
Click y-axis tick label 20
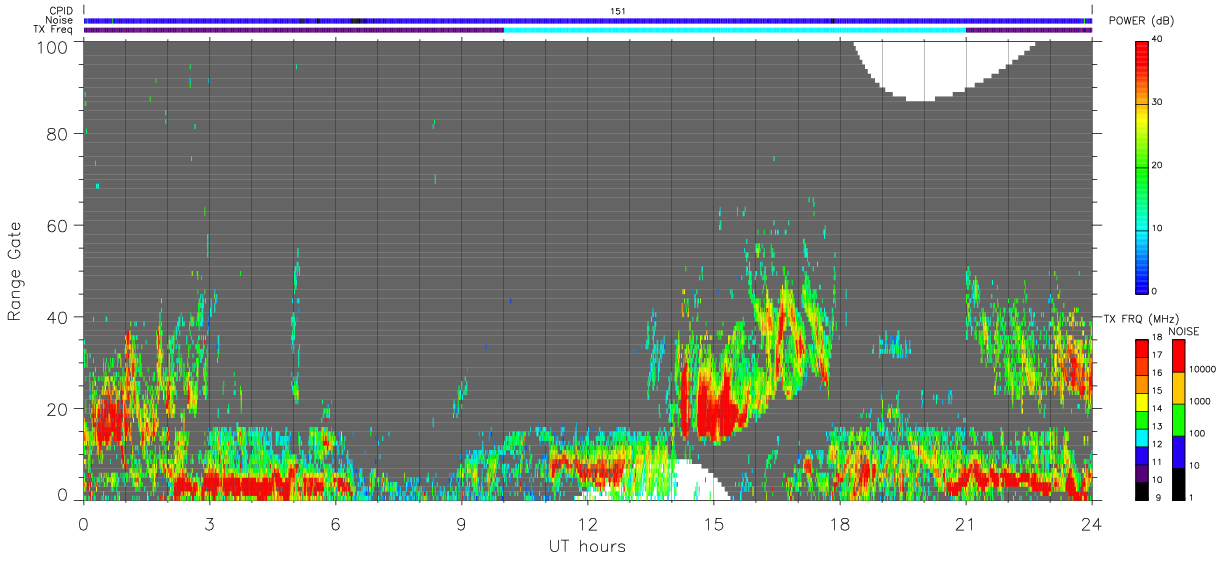pyautogui.click(x=57, y=409)
